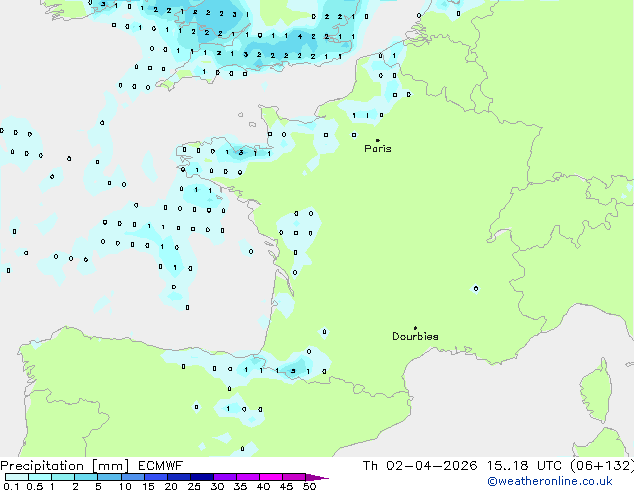Screen dimensions: 634x490
Task: Click the Paris location dot marker
Action: tap(378, 140)
